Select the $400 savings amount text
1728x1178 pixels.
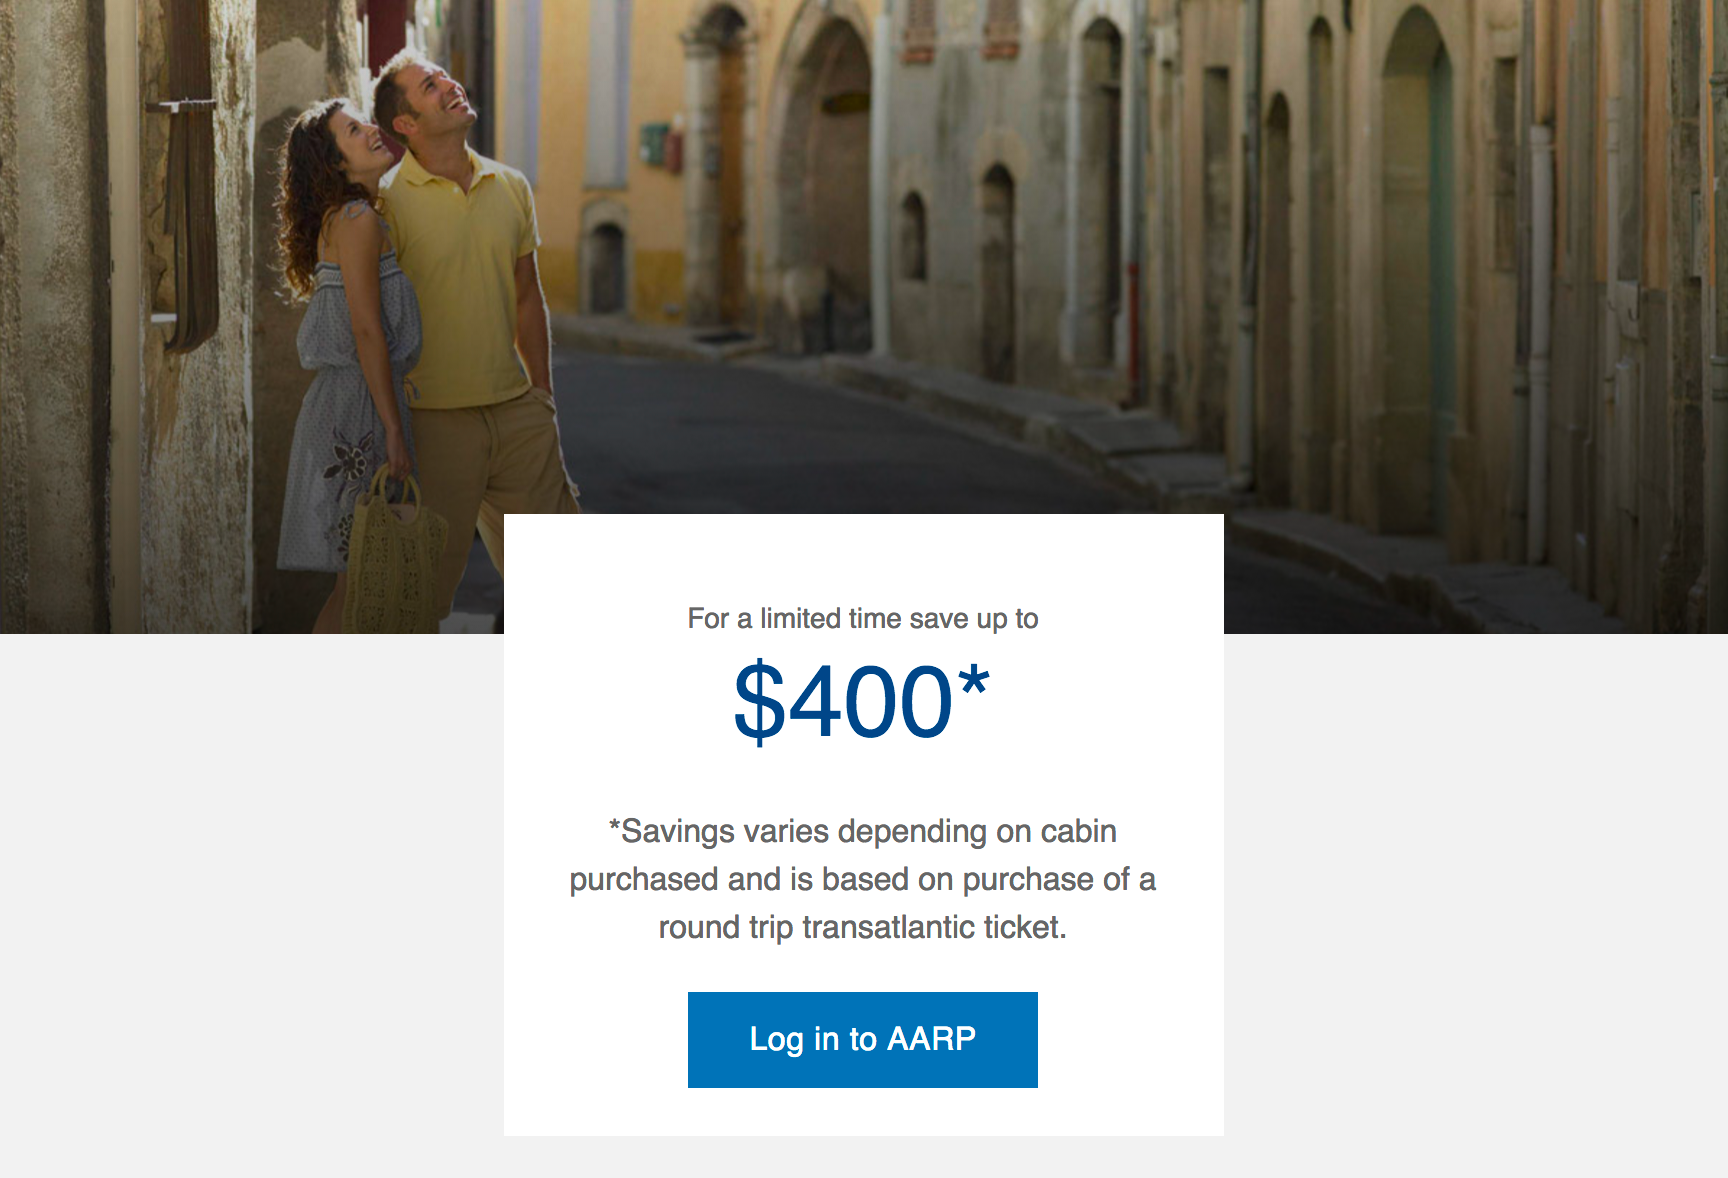pos(843,702)
